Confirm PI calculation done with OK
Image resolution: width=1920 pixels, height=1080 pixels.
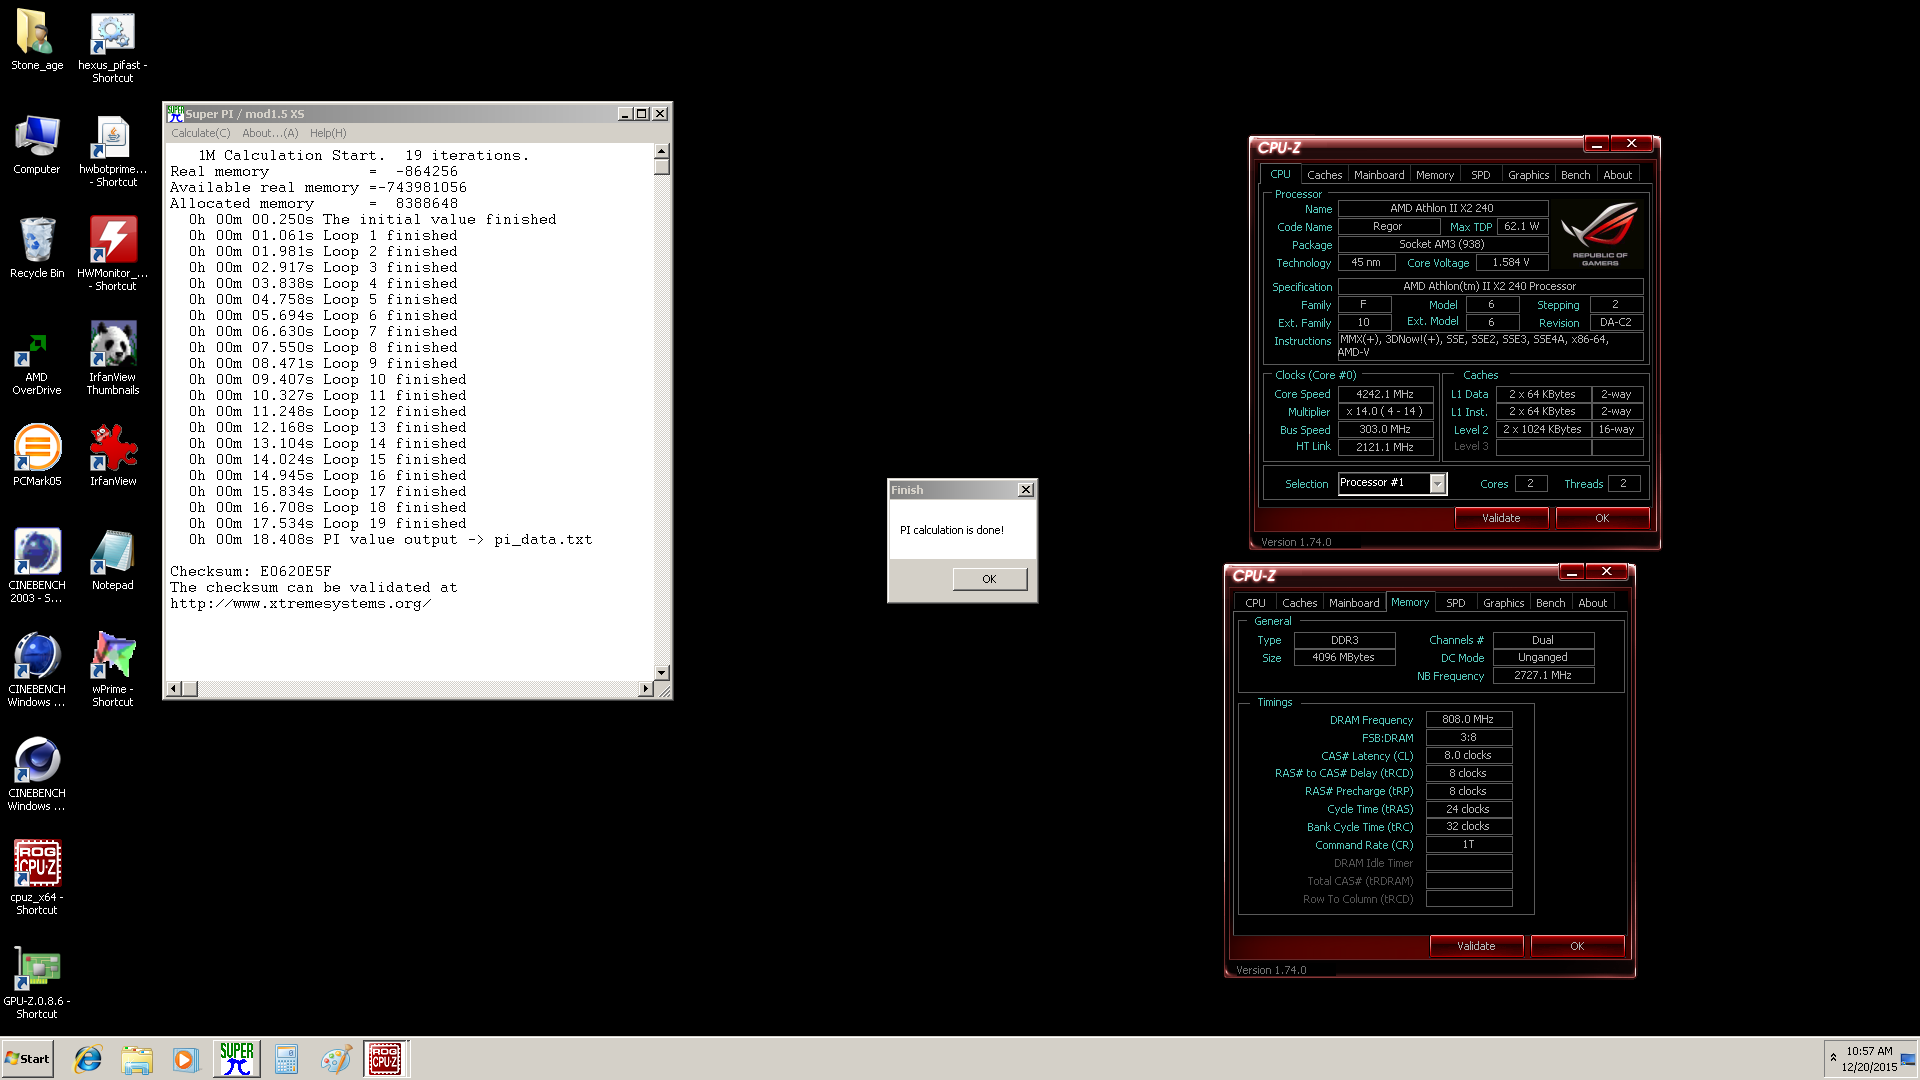pos(989,579)
